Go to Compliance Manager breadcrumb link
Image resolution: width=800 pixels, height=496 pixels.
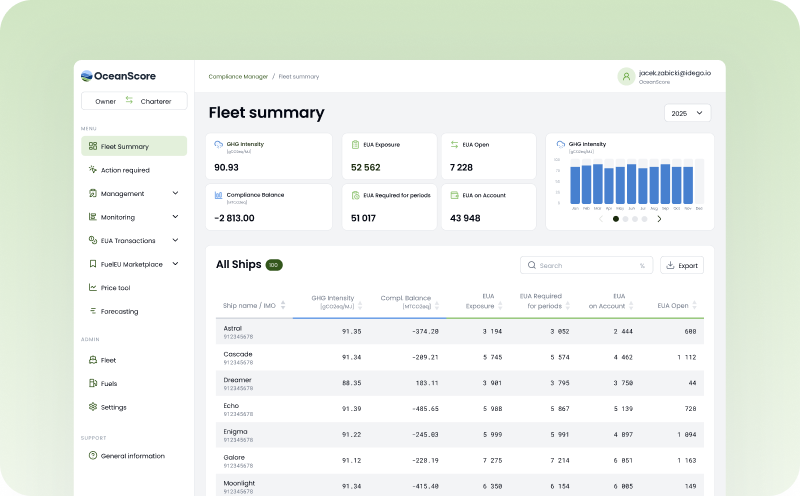pyautogui.click(x=238, y=77)
